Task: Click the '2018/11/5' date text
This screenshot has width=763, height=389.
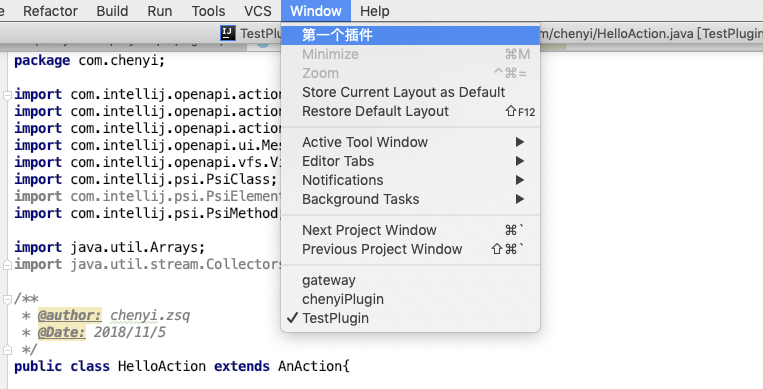Action: point(130,333)
